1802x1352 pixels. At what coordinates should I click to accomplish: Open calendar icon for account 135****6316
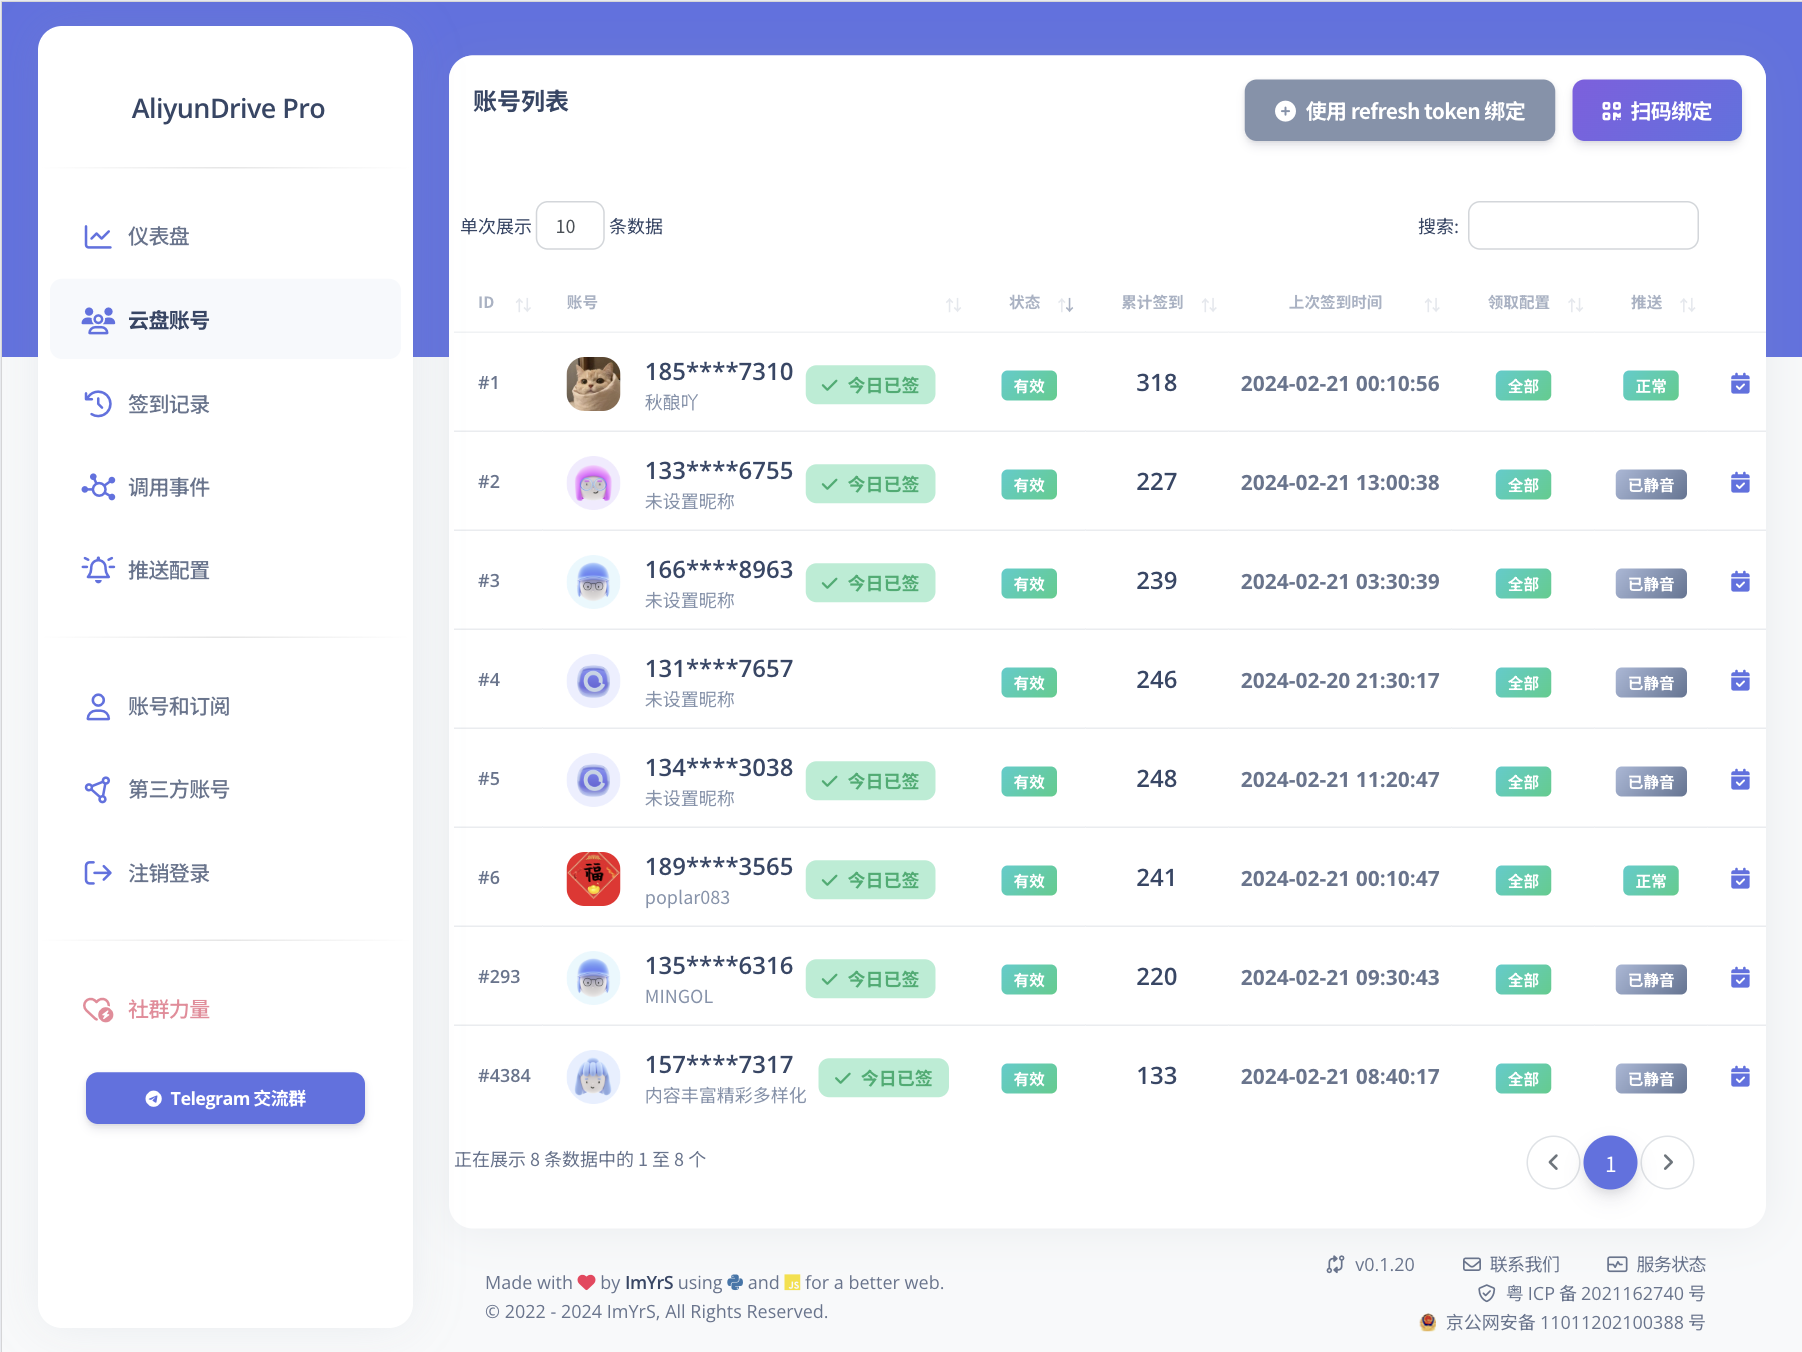[1740, 978]
